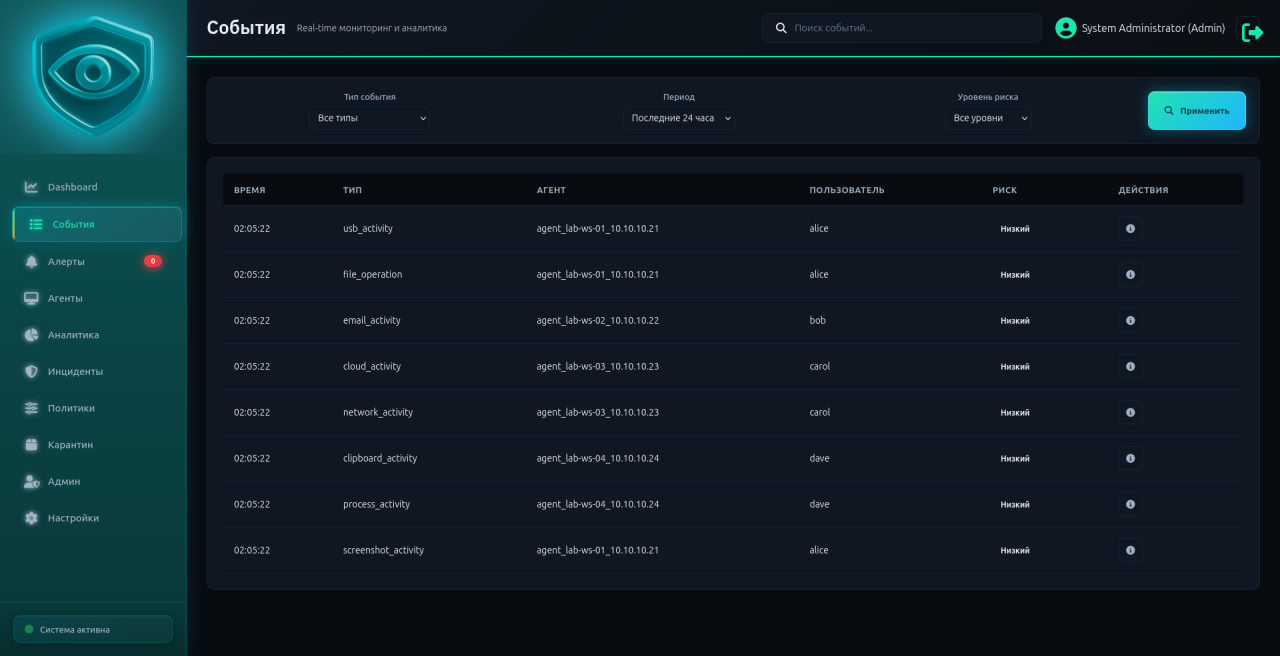This screenshot has height=656, width=1280.
Task: Click the ПОЛЬЗОВАТЕЛЬ column header
Action: [847, 190]
